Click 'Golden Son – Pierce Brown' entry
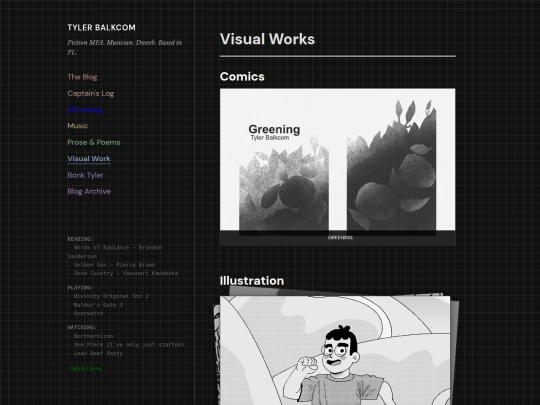The height and width of the screenshot is (405, 540). [x=111, y=265]
